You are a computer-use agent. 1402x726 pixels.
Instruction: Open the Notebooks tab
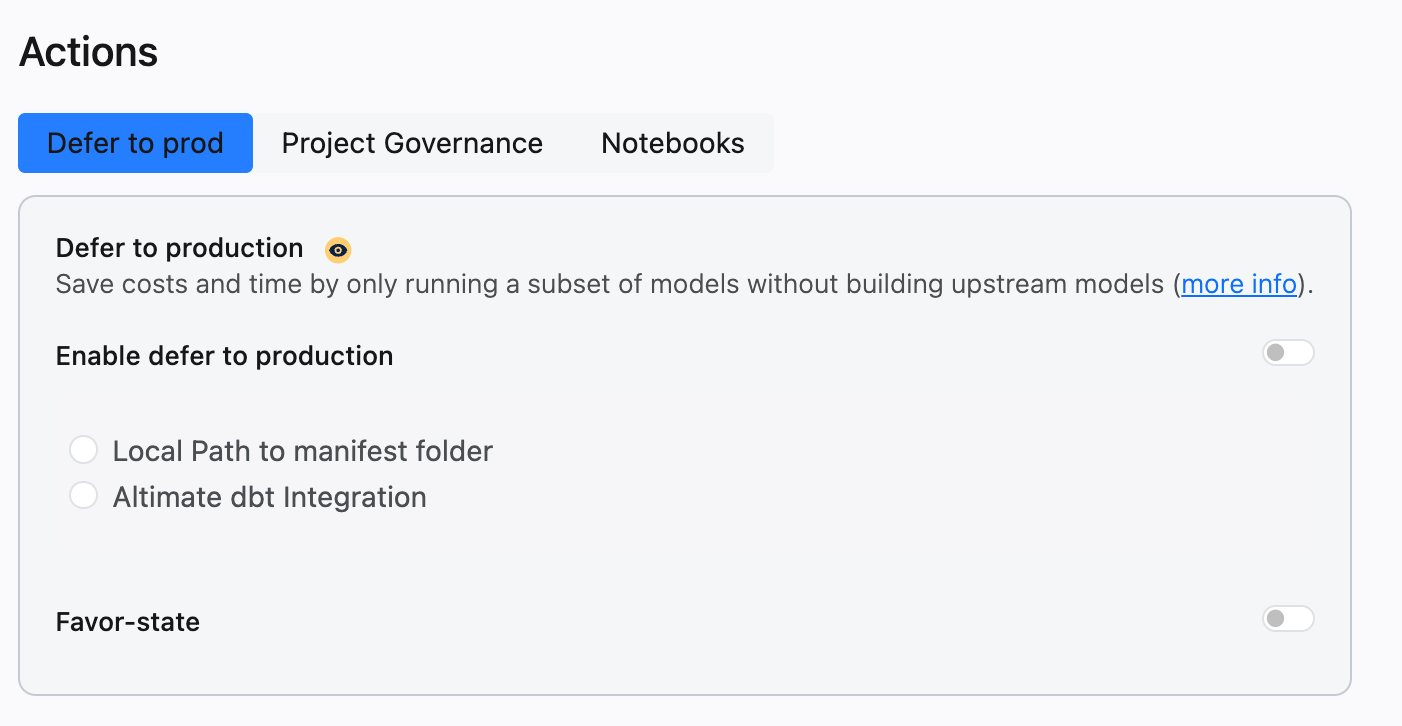click(673, 143)
